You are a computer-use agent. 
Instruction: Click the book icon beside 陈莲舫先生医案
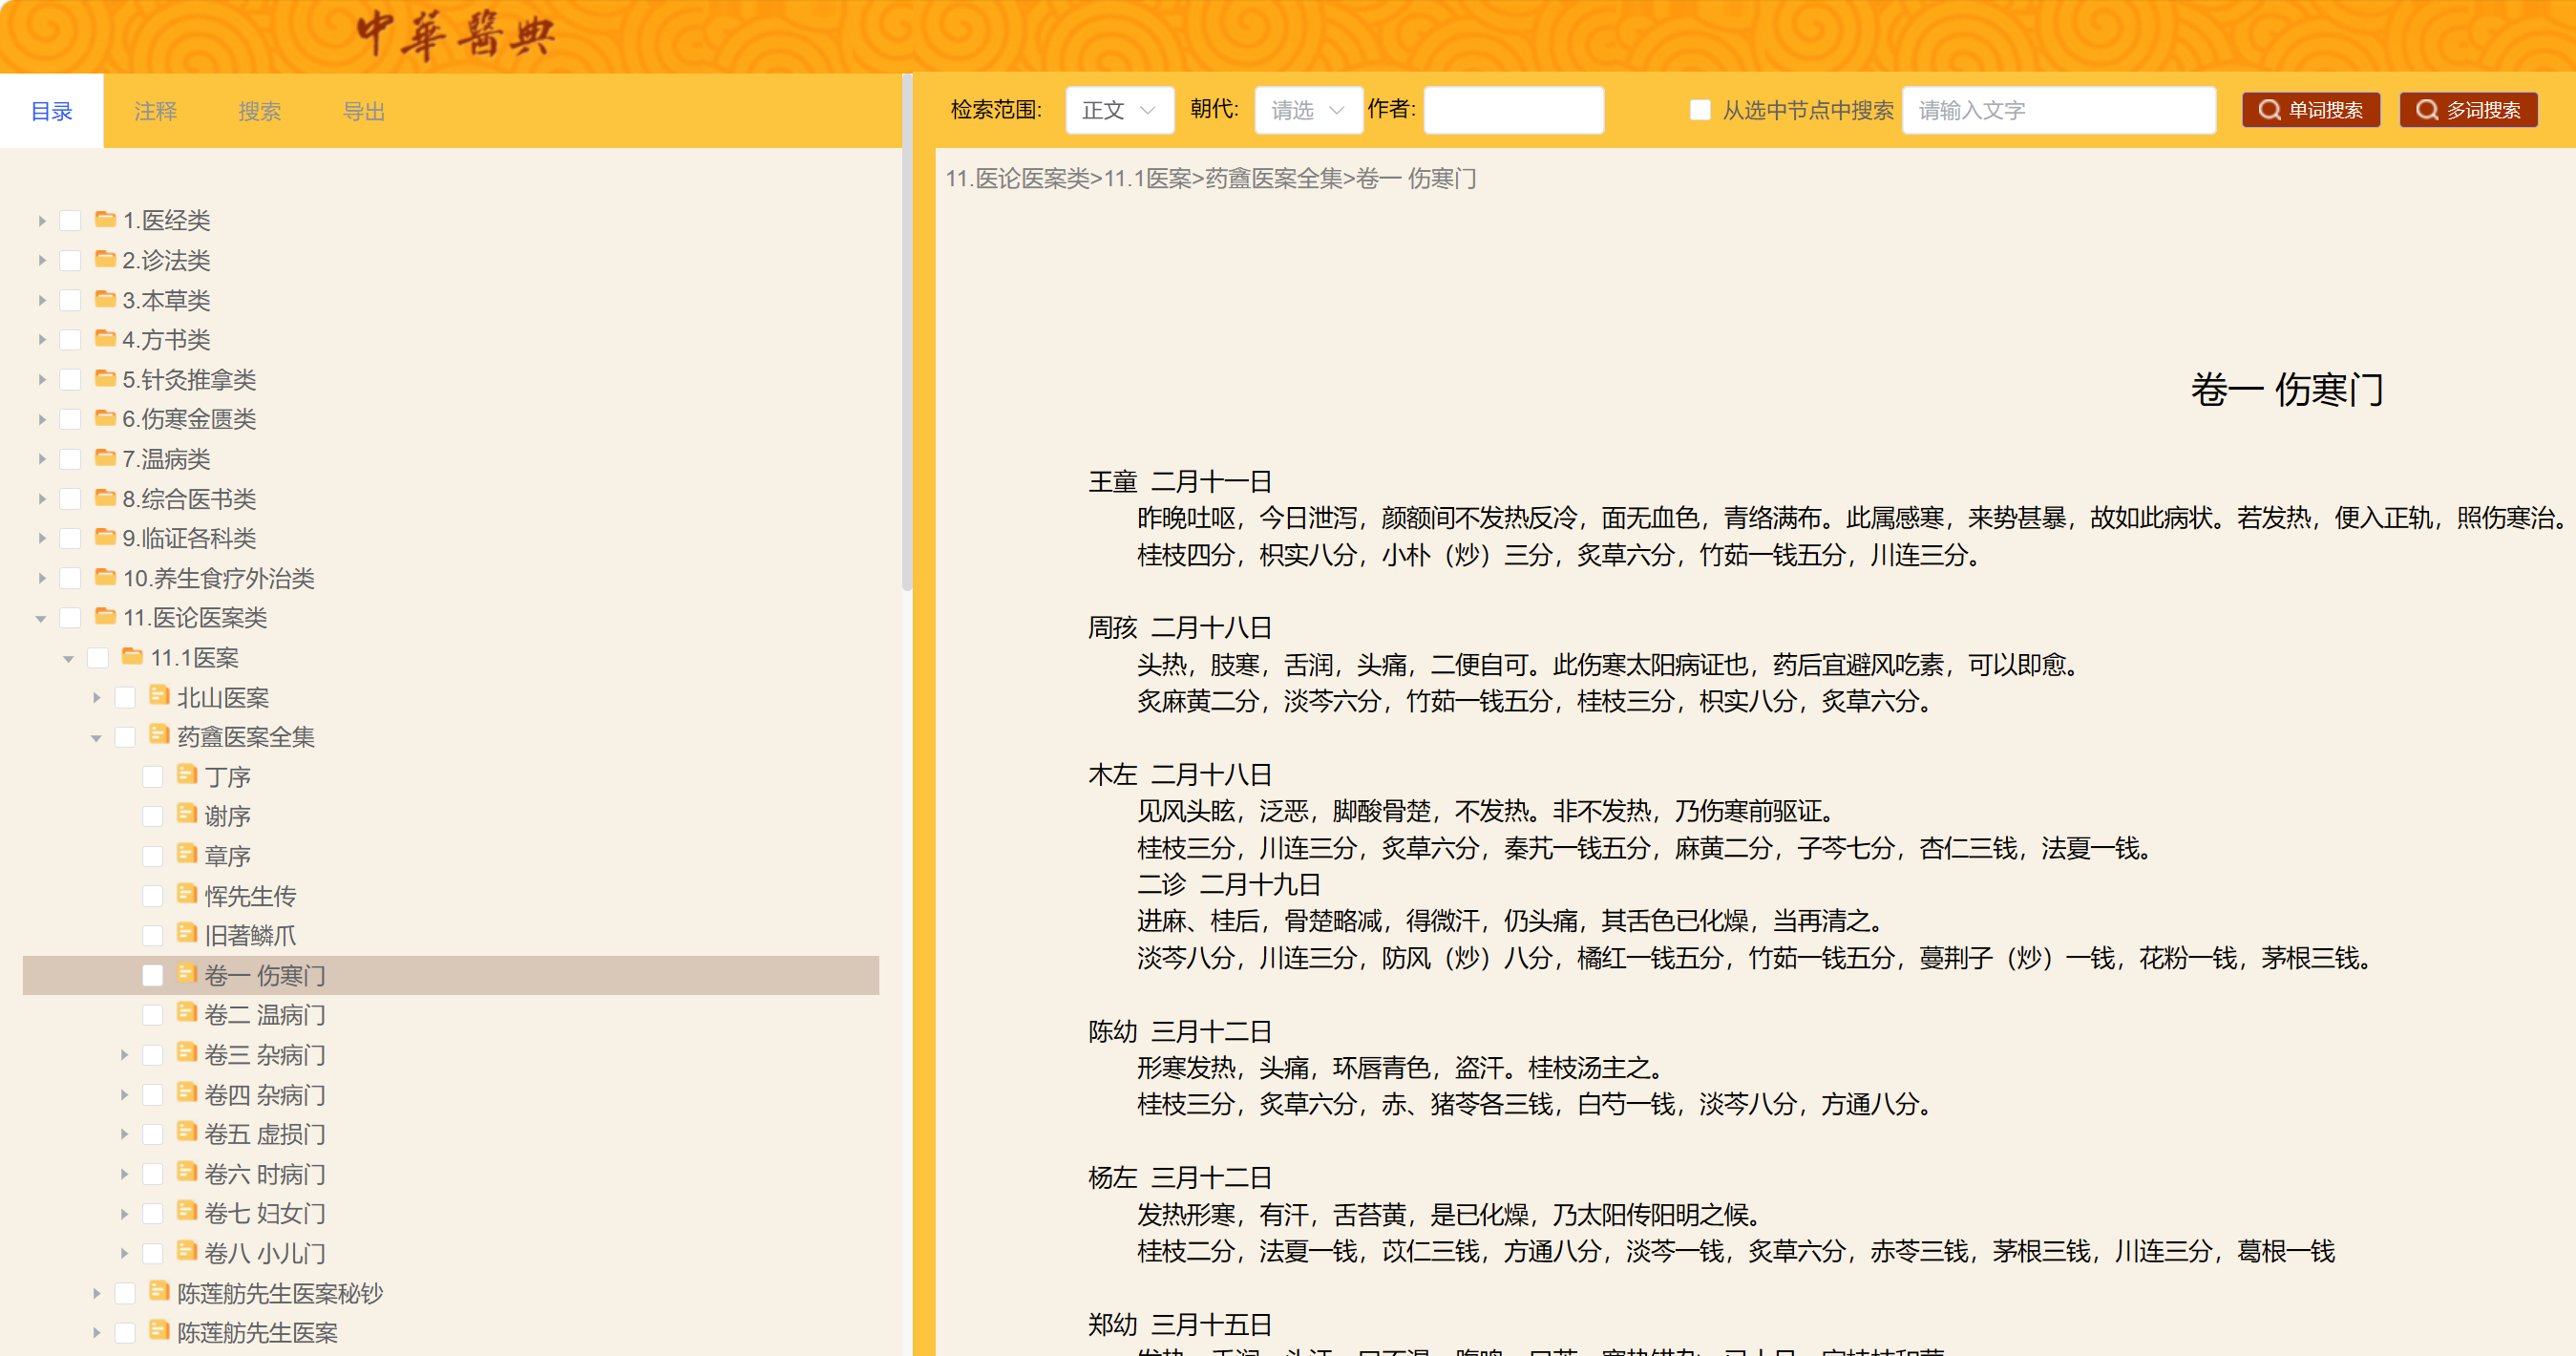click(159, 1331)
